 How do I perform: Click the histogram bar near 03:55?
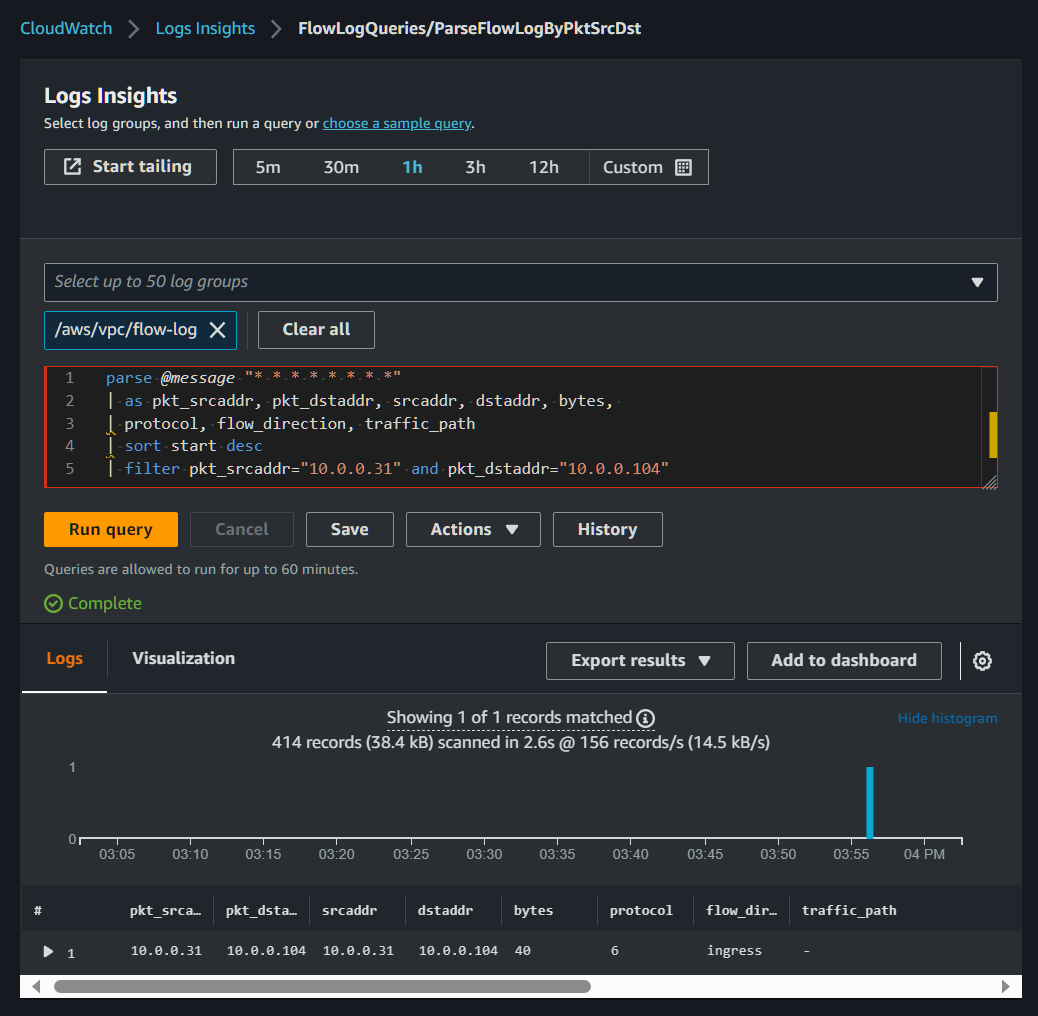[x=870, y=803]
